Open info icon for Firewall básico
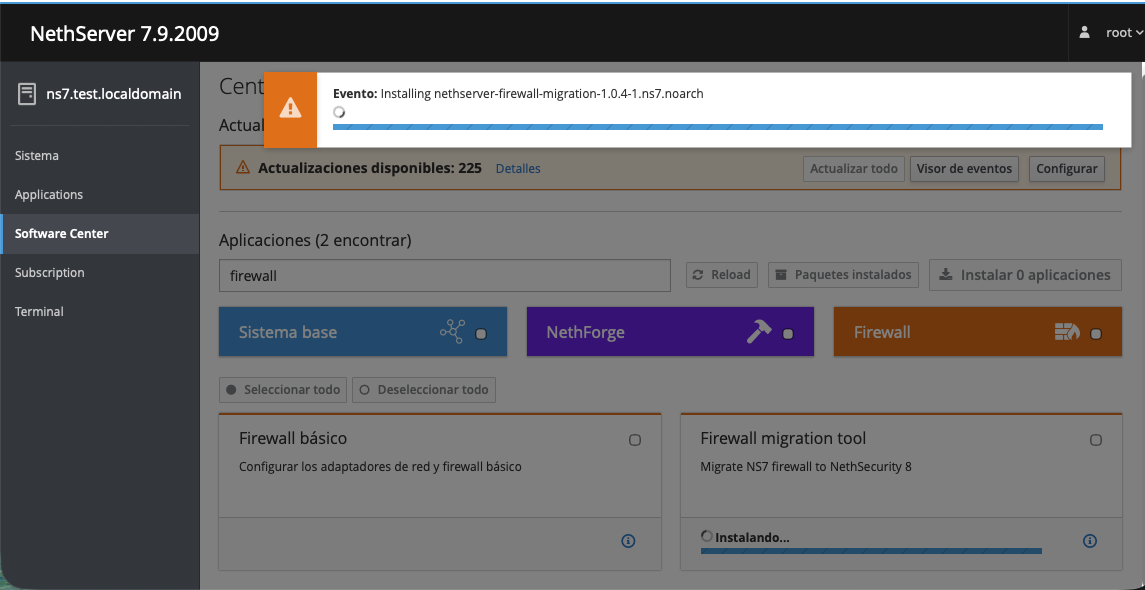This screenshot has height=590, width=1145. (628, 541)
